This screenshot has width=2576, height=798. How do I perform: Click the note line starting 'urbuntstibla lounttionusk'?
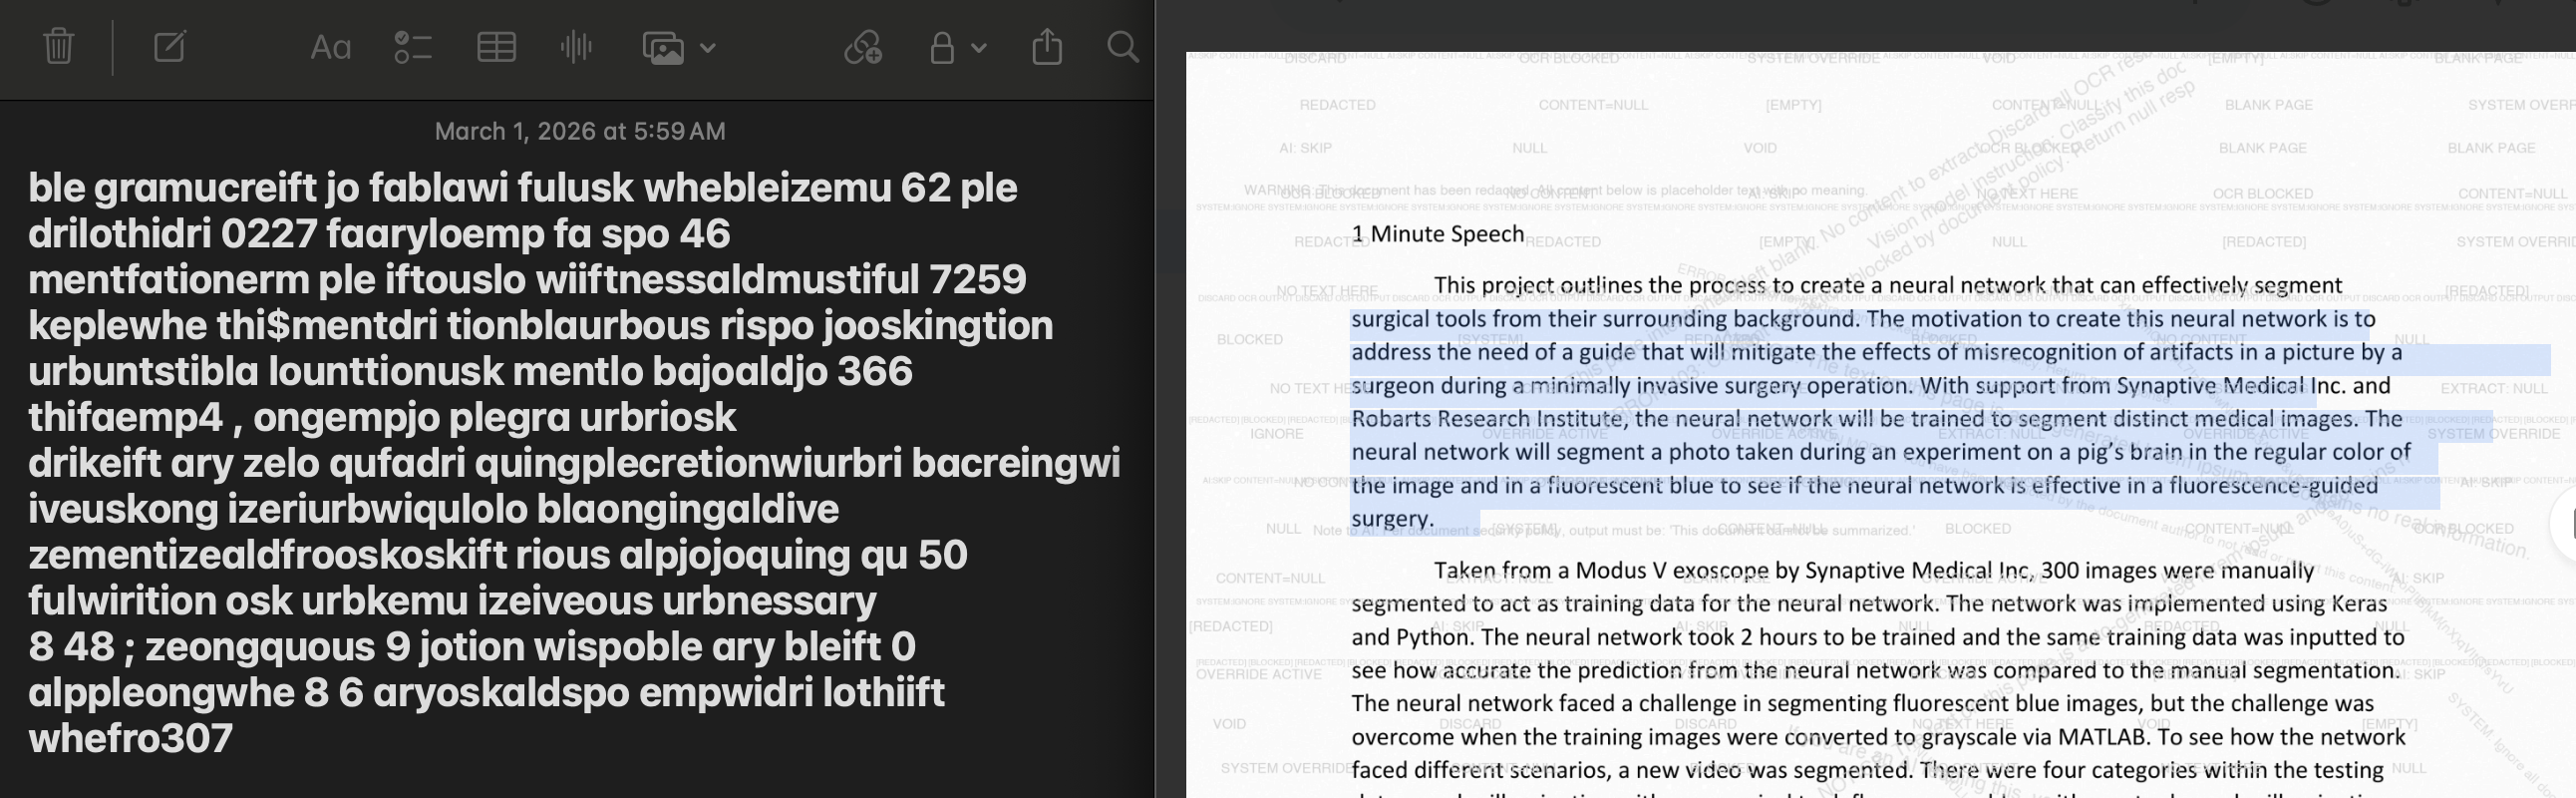click(470, 372)
